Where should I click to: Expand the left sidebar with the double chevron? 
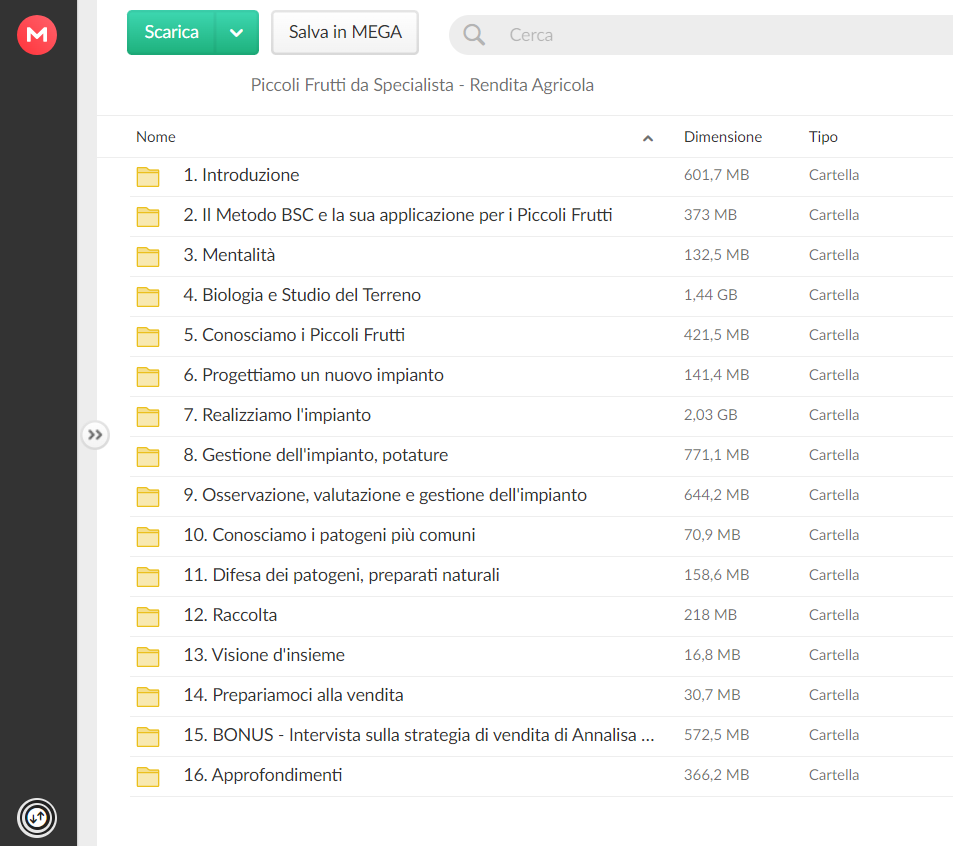pyautogui.click(x=95, y=435)
